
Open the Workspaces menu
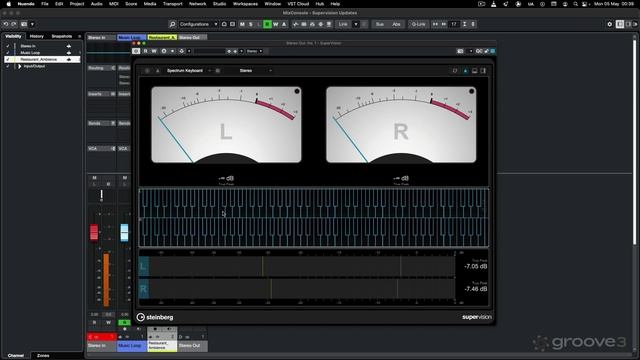pyautogui.click(x=245, y=4)
